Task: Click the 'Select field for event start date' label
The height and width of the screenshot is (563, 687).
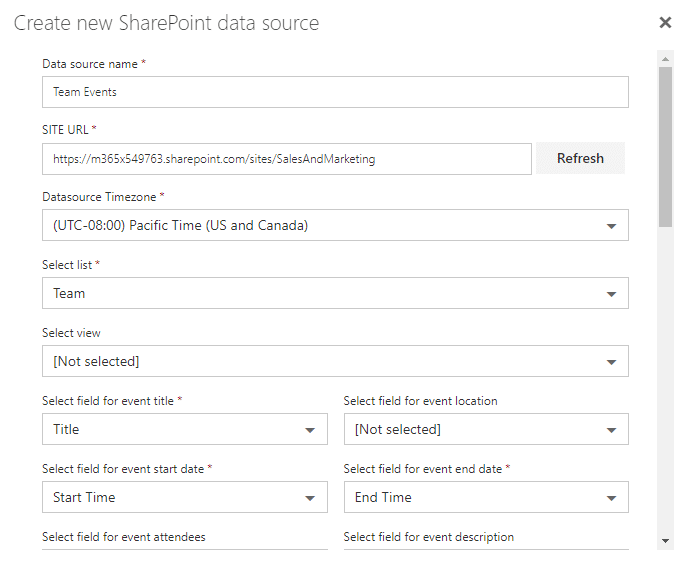Action: click(x=123, y=469)
